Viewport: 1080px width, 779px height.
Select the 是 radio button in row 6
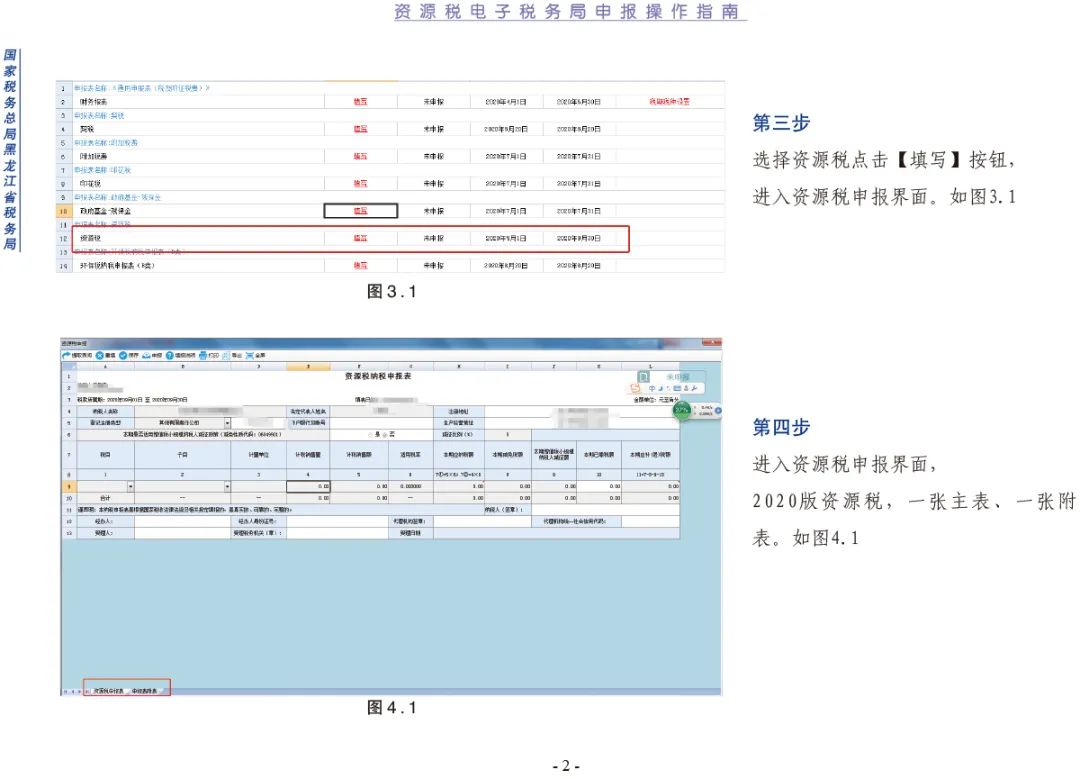(371, 435)
